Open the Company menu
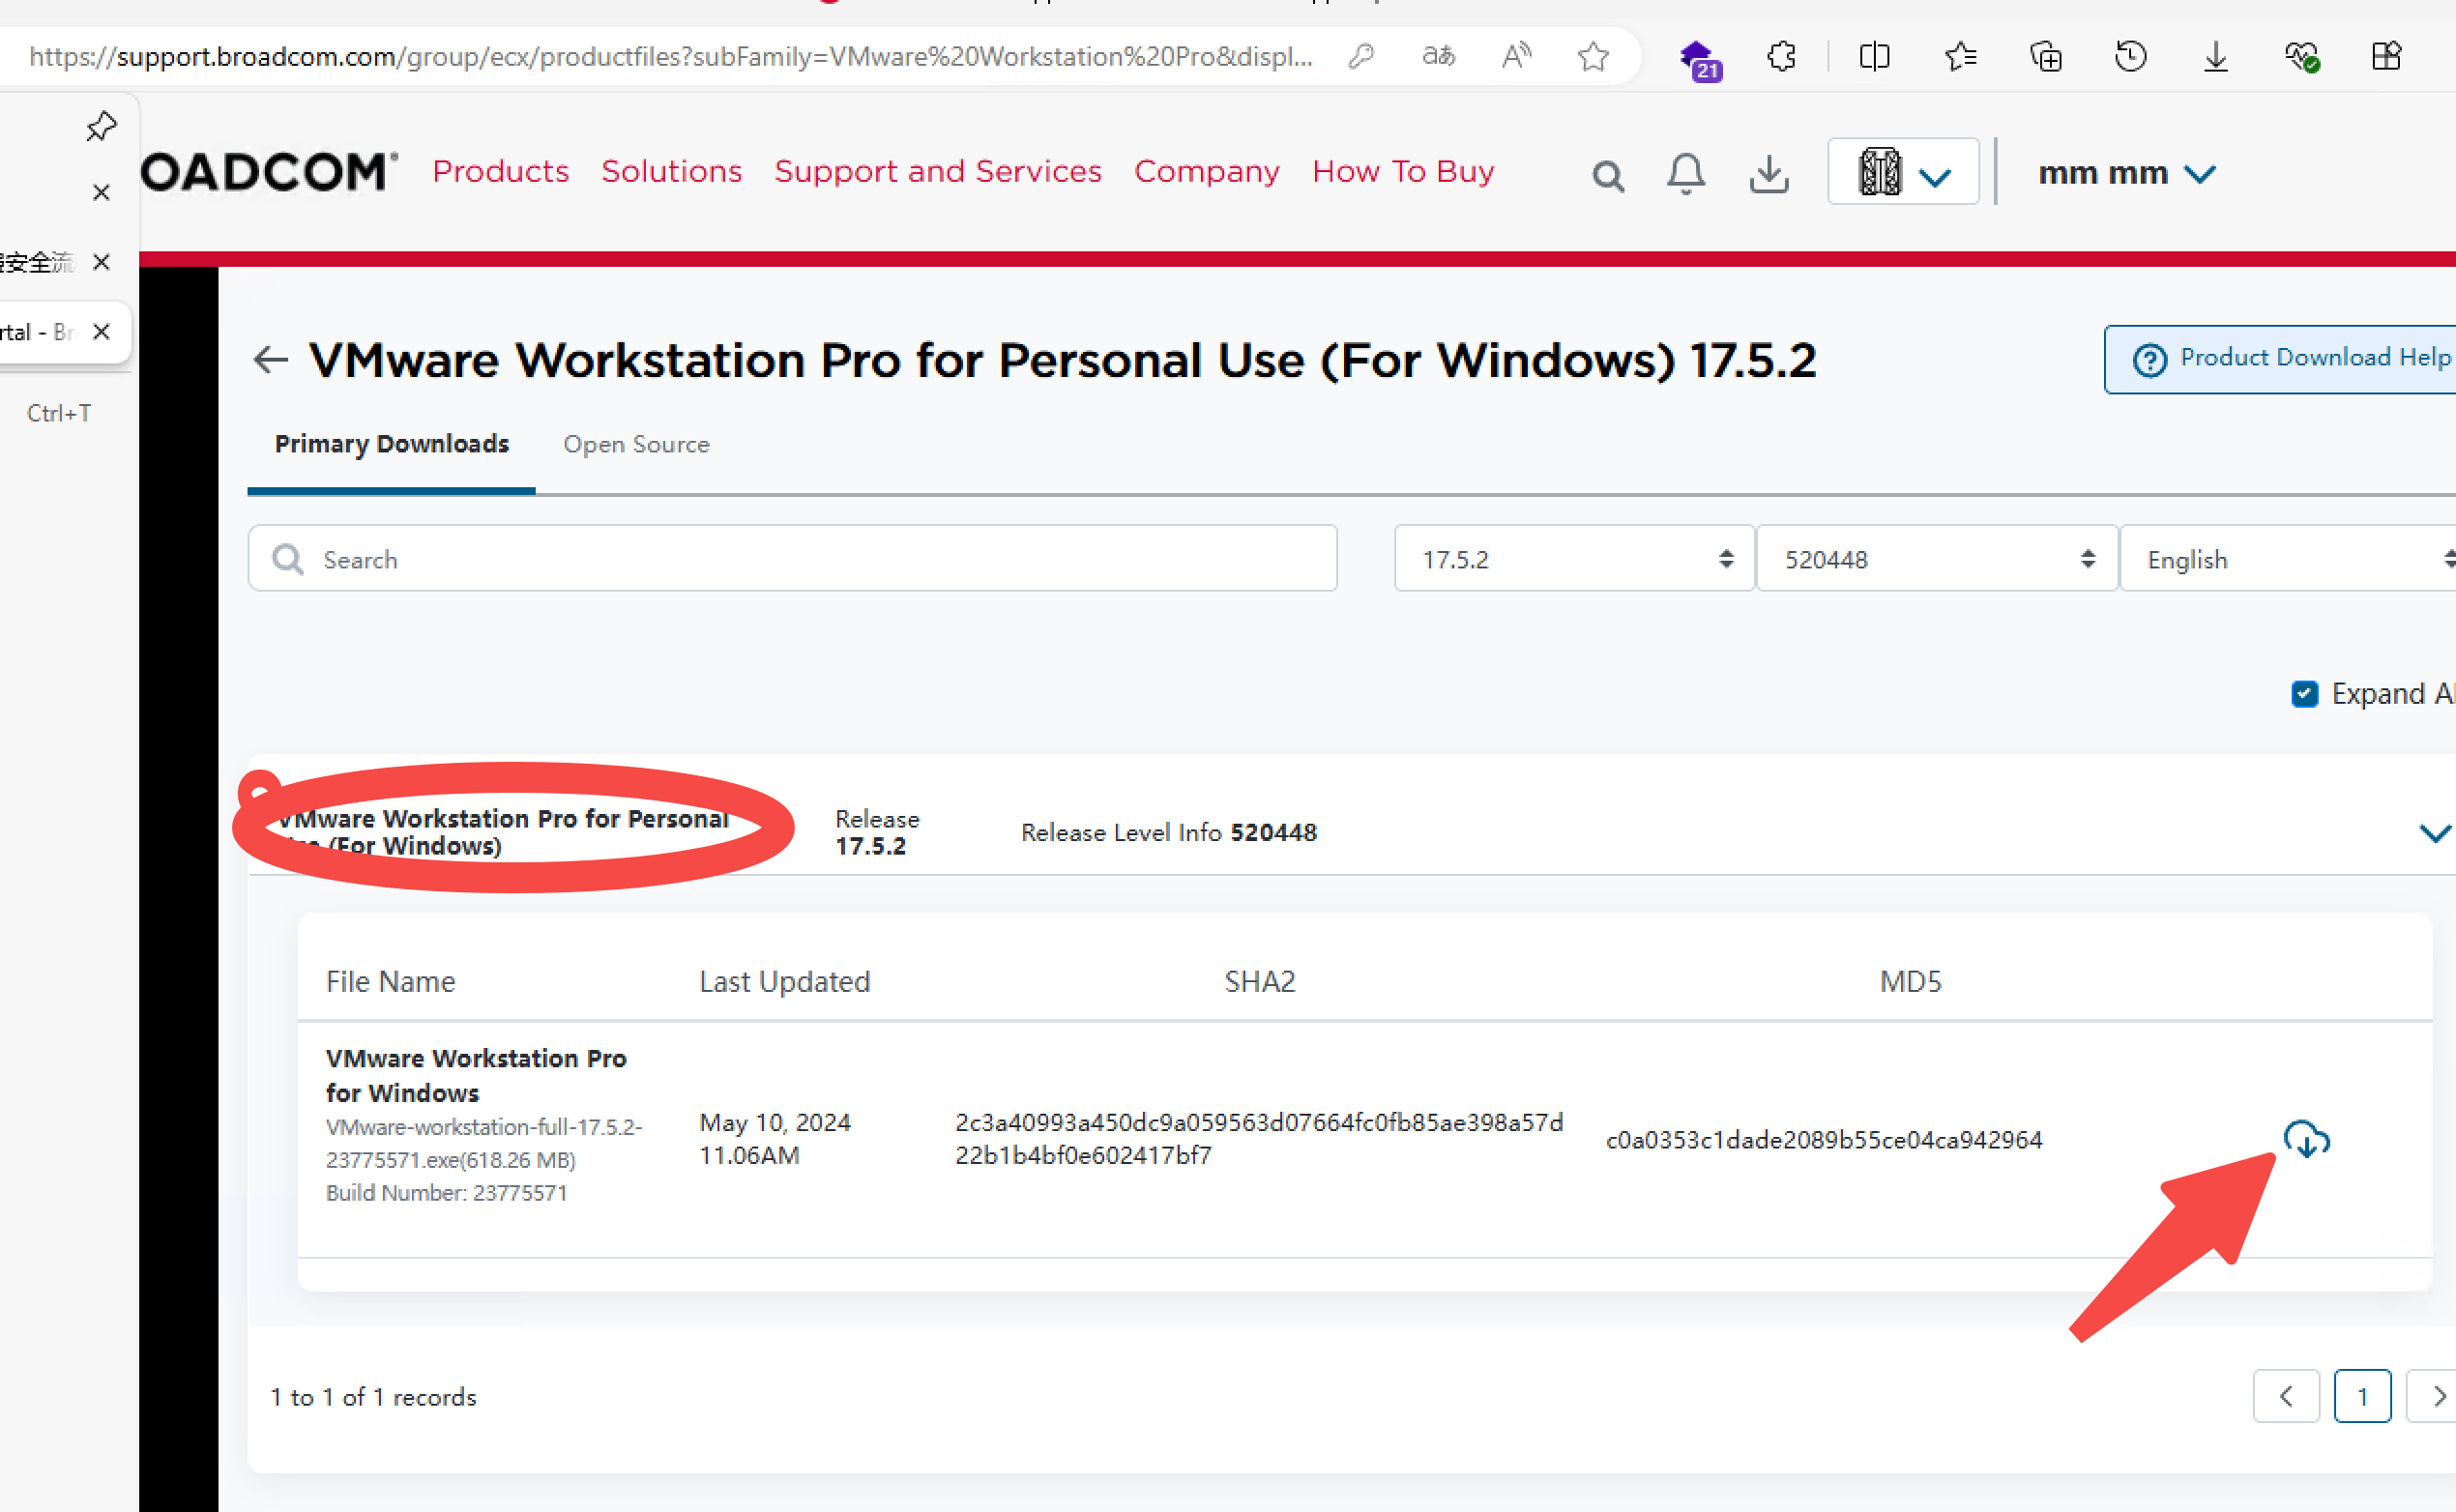 tap(1206, 171)
